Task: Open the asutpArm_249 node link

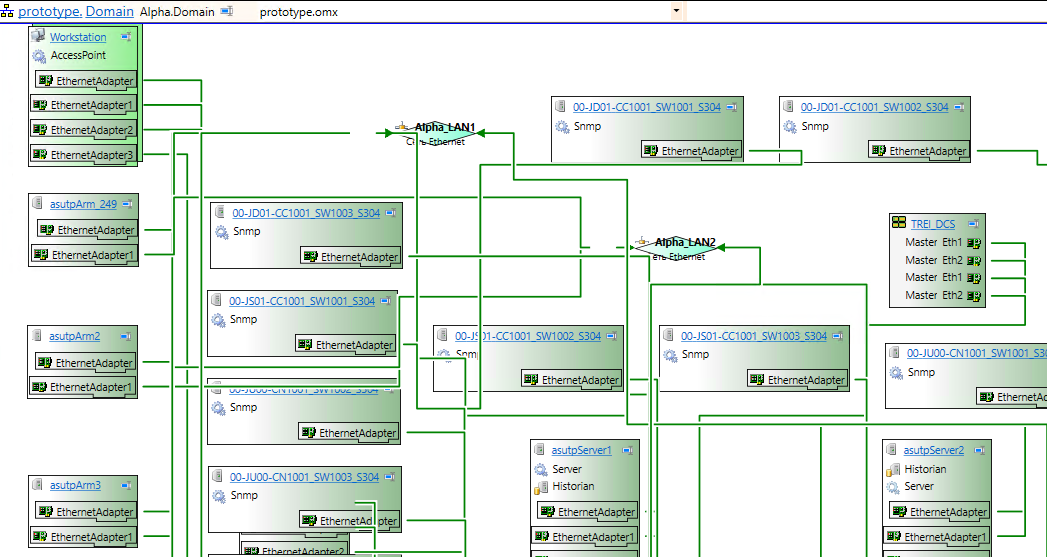Action: (83, 204)
